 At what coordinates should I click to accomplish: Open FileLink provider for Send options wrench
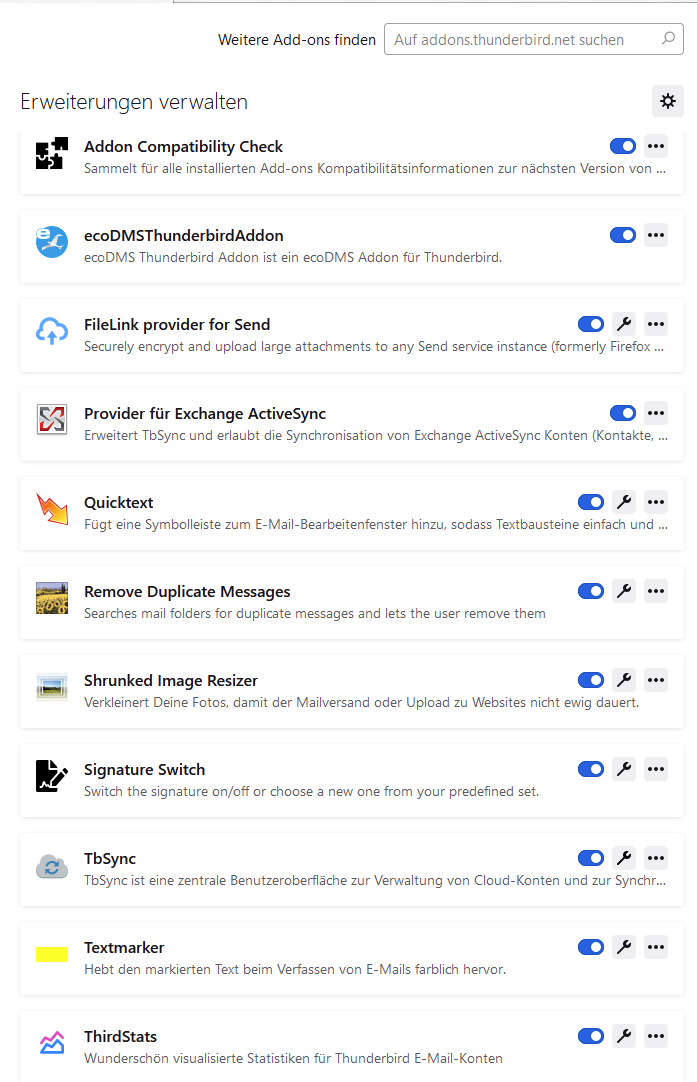point(624,324)
